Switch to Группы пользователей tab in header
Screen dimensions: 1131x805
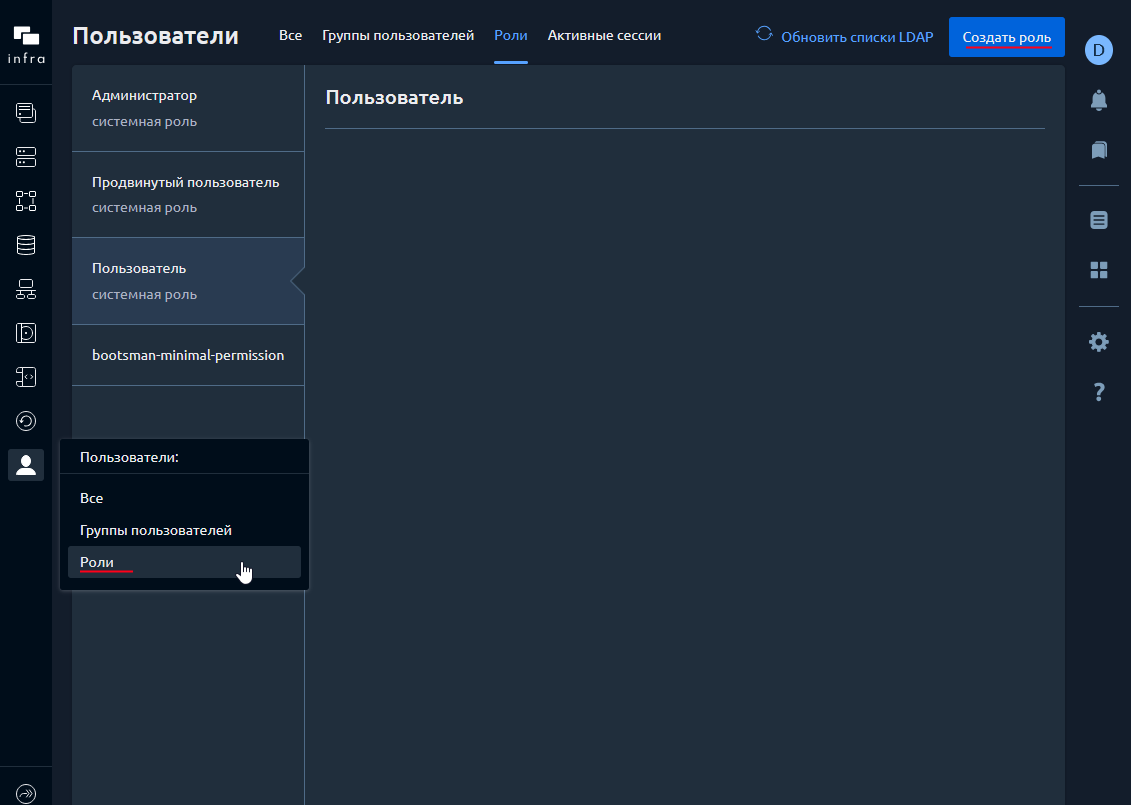(398, 35)
